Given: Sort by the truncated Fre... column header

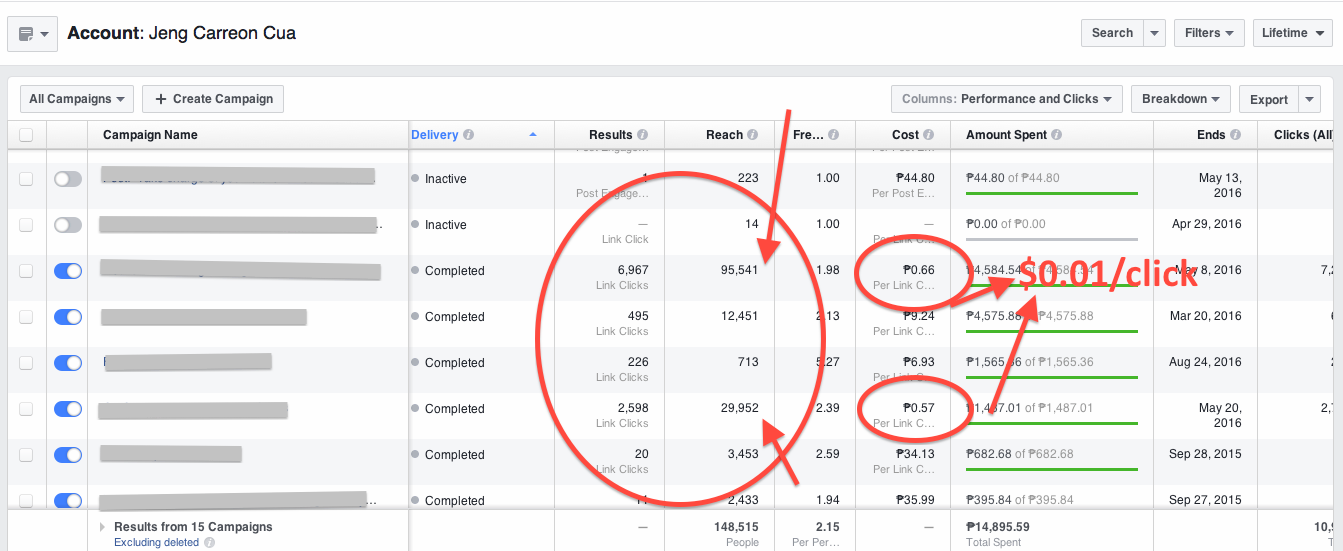Looking at the screenshot, I should tap(810, 135).
